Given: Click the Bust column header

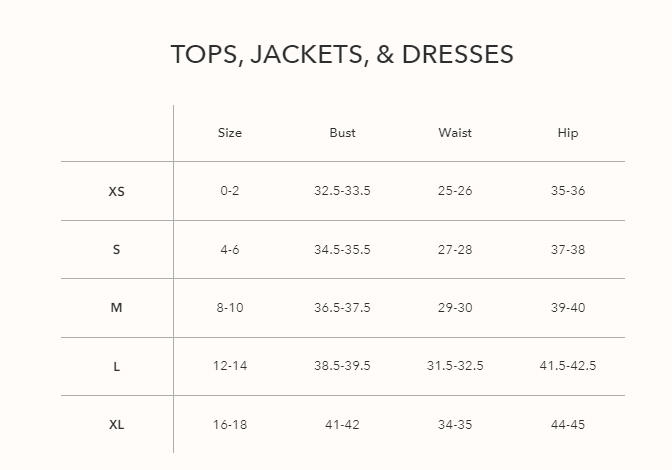Looking at the screenshot, I should 342,133.
